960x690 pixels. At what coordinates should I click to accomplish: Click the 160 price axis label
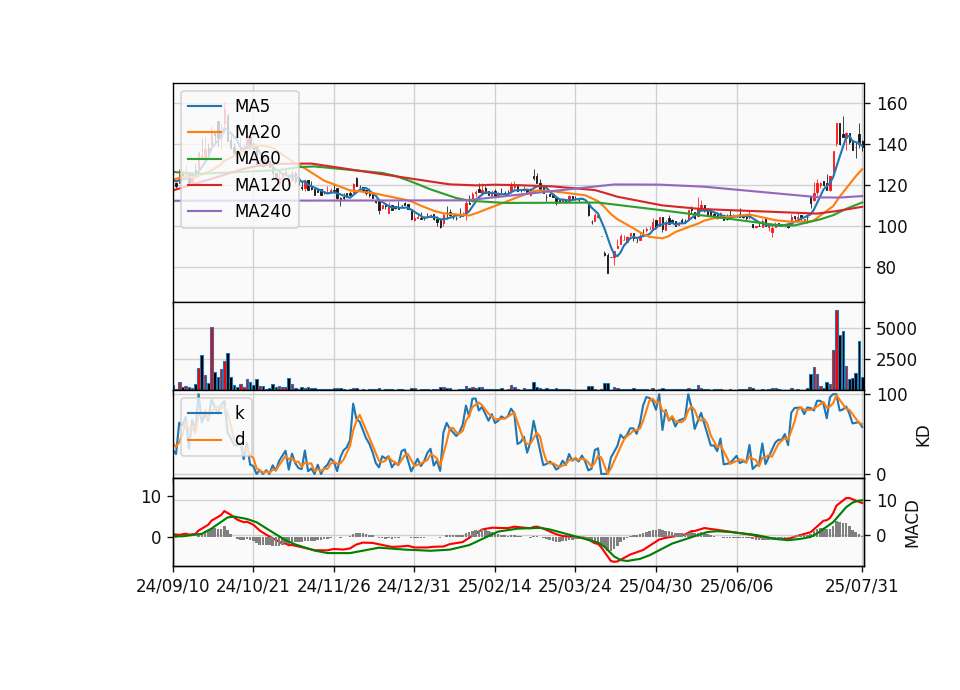(x=892, y=104)
